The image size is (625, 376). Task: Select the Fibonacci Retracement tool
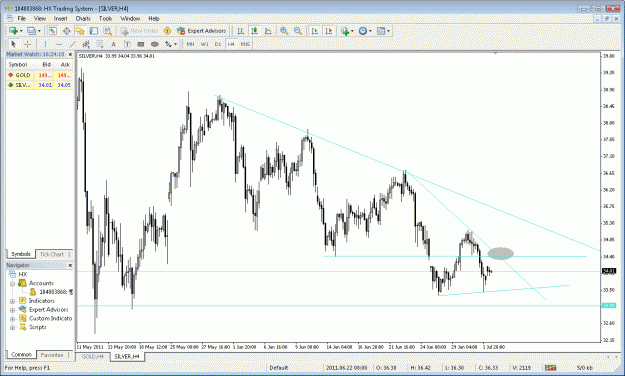100,44
